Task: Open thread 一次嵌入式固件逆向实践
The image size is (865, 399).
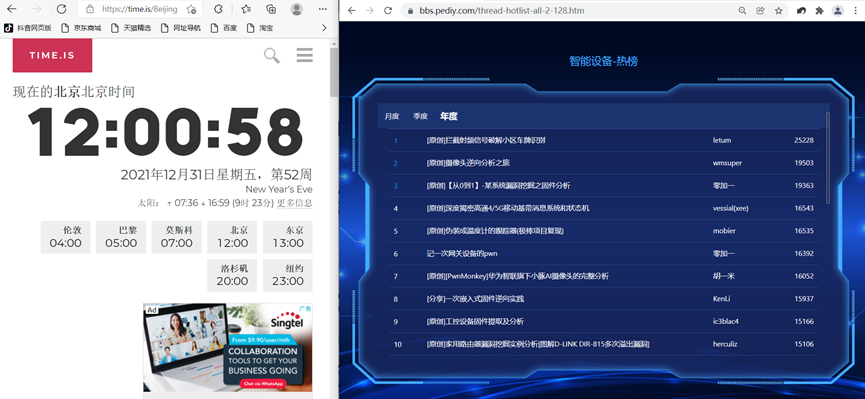Action: (x=475, y=299)
